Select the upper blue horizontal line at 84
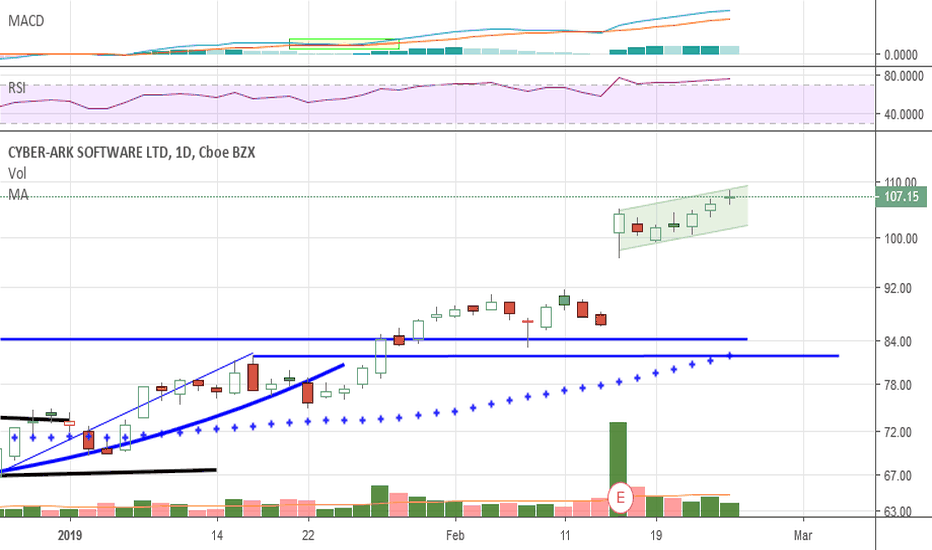Image resolution: width=932 pixels, height=550 pixels. point(373,340)
